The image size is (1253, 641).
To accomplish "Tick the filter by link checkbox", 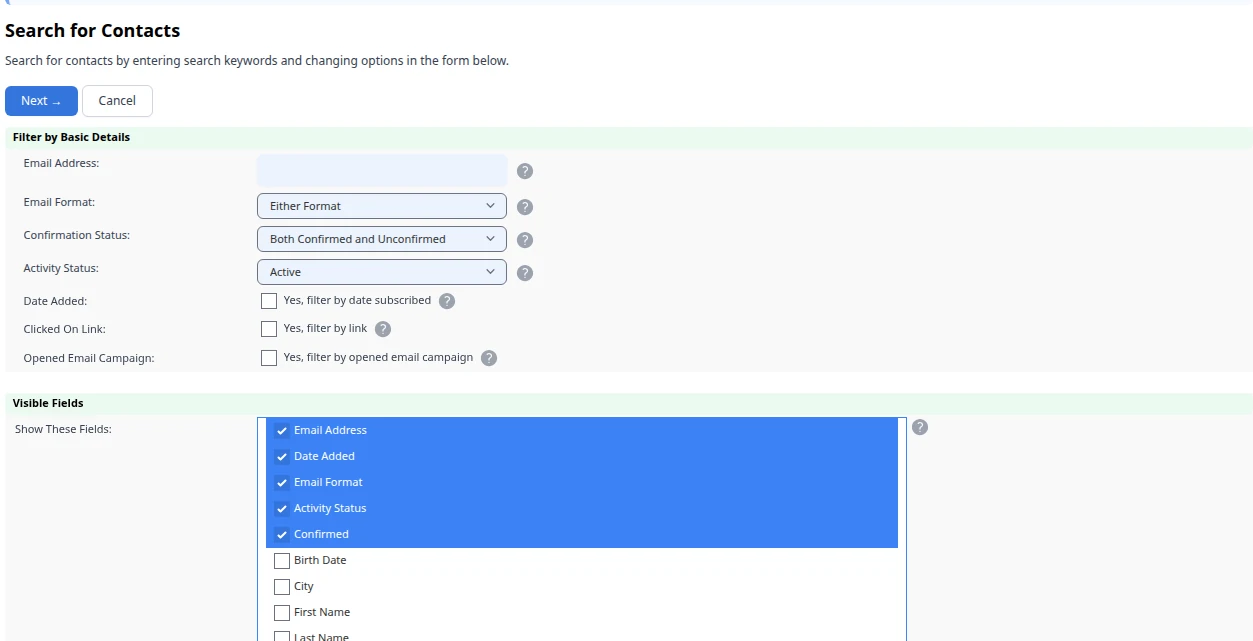I will [x=269, y=329].
